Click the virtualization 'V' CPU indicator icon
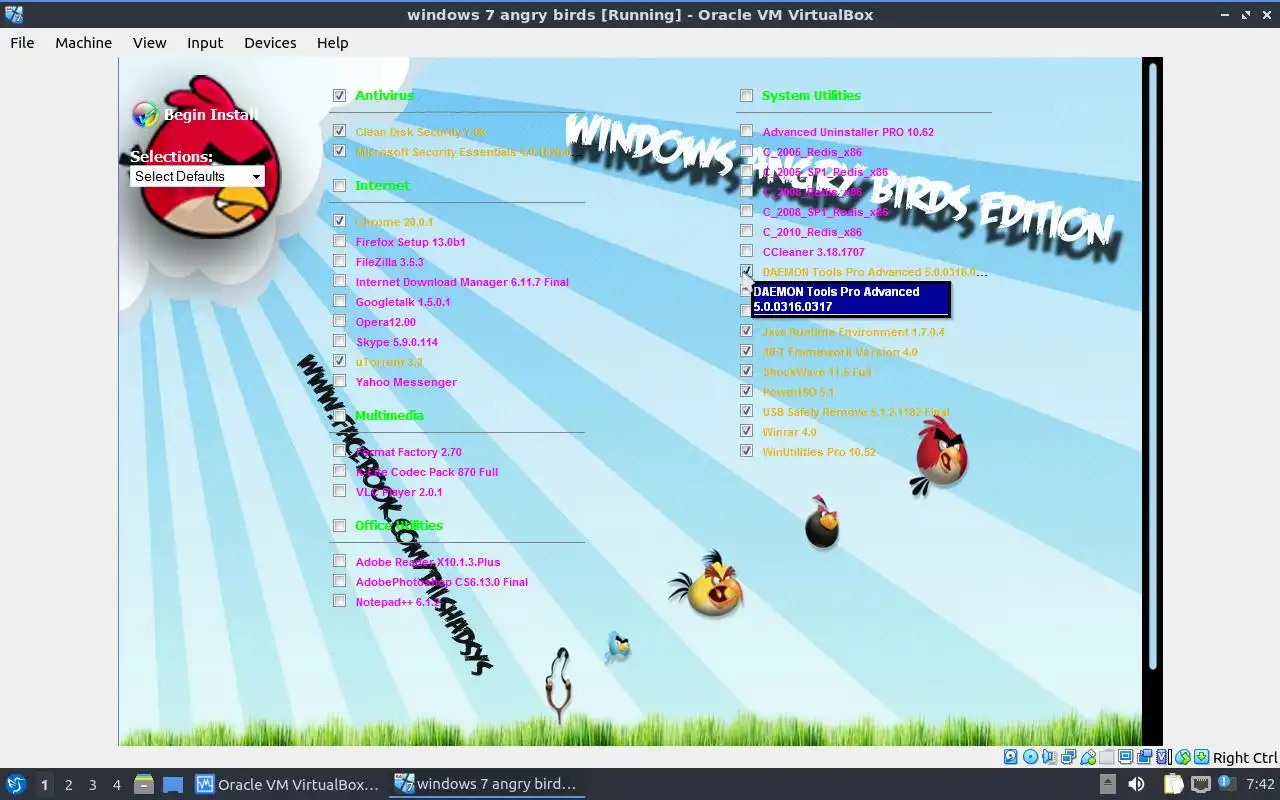 [1163, 757]
